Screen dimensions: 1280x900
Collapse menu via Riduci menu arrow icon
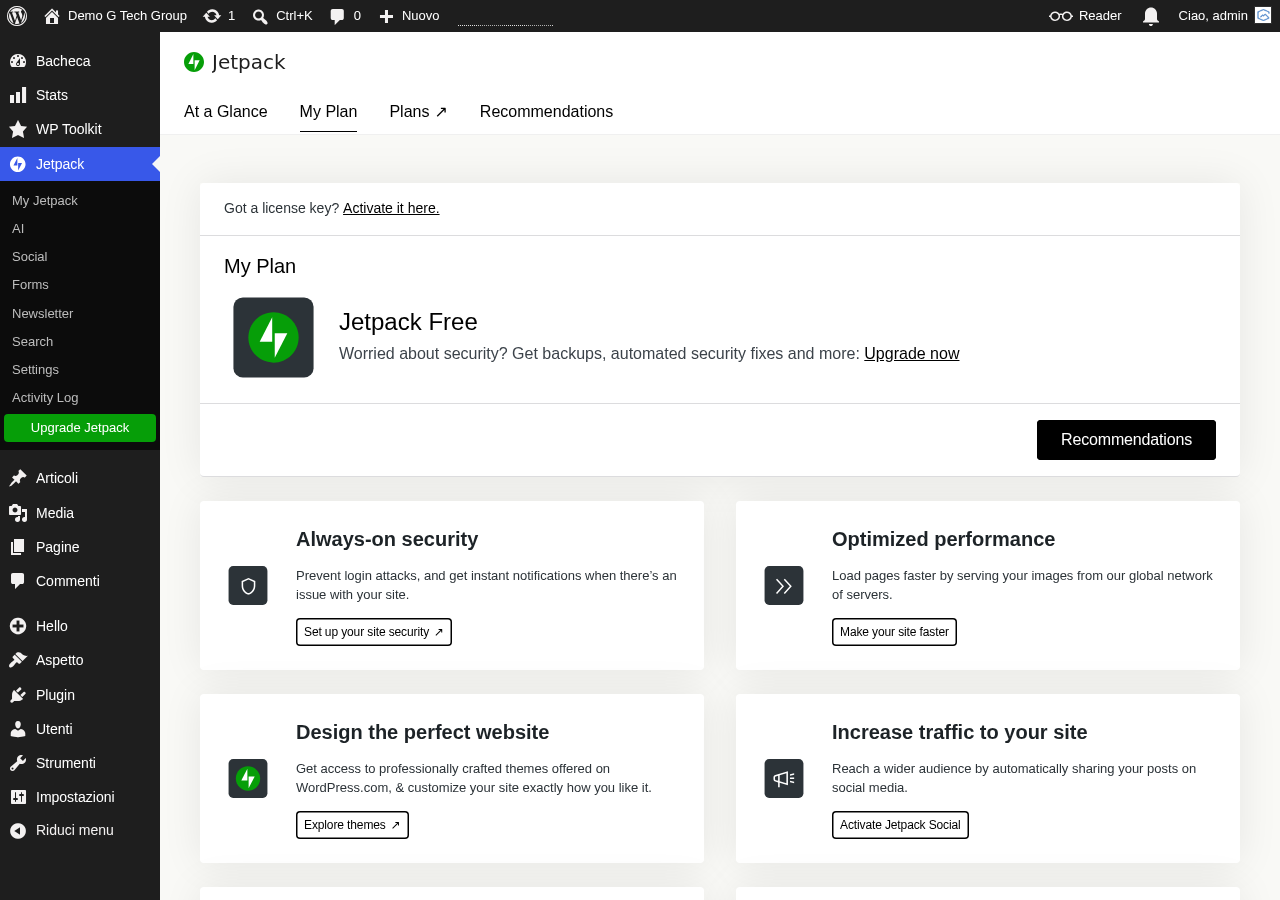coord(18,830)
